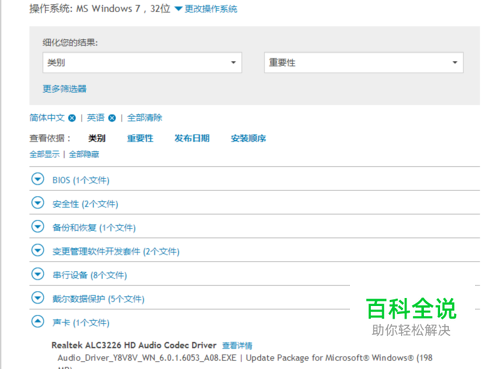The height and width of the screenshot is (369, 500).
Task: Click Audio_Driver_Y8V8V_WN_6.0.1.6053_A08.EXE file name
Action: pyautogui.click(x=147, y=358)
